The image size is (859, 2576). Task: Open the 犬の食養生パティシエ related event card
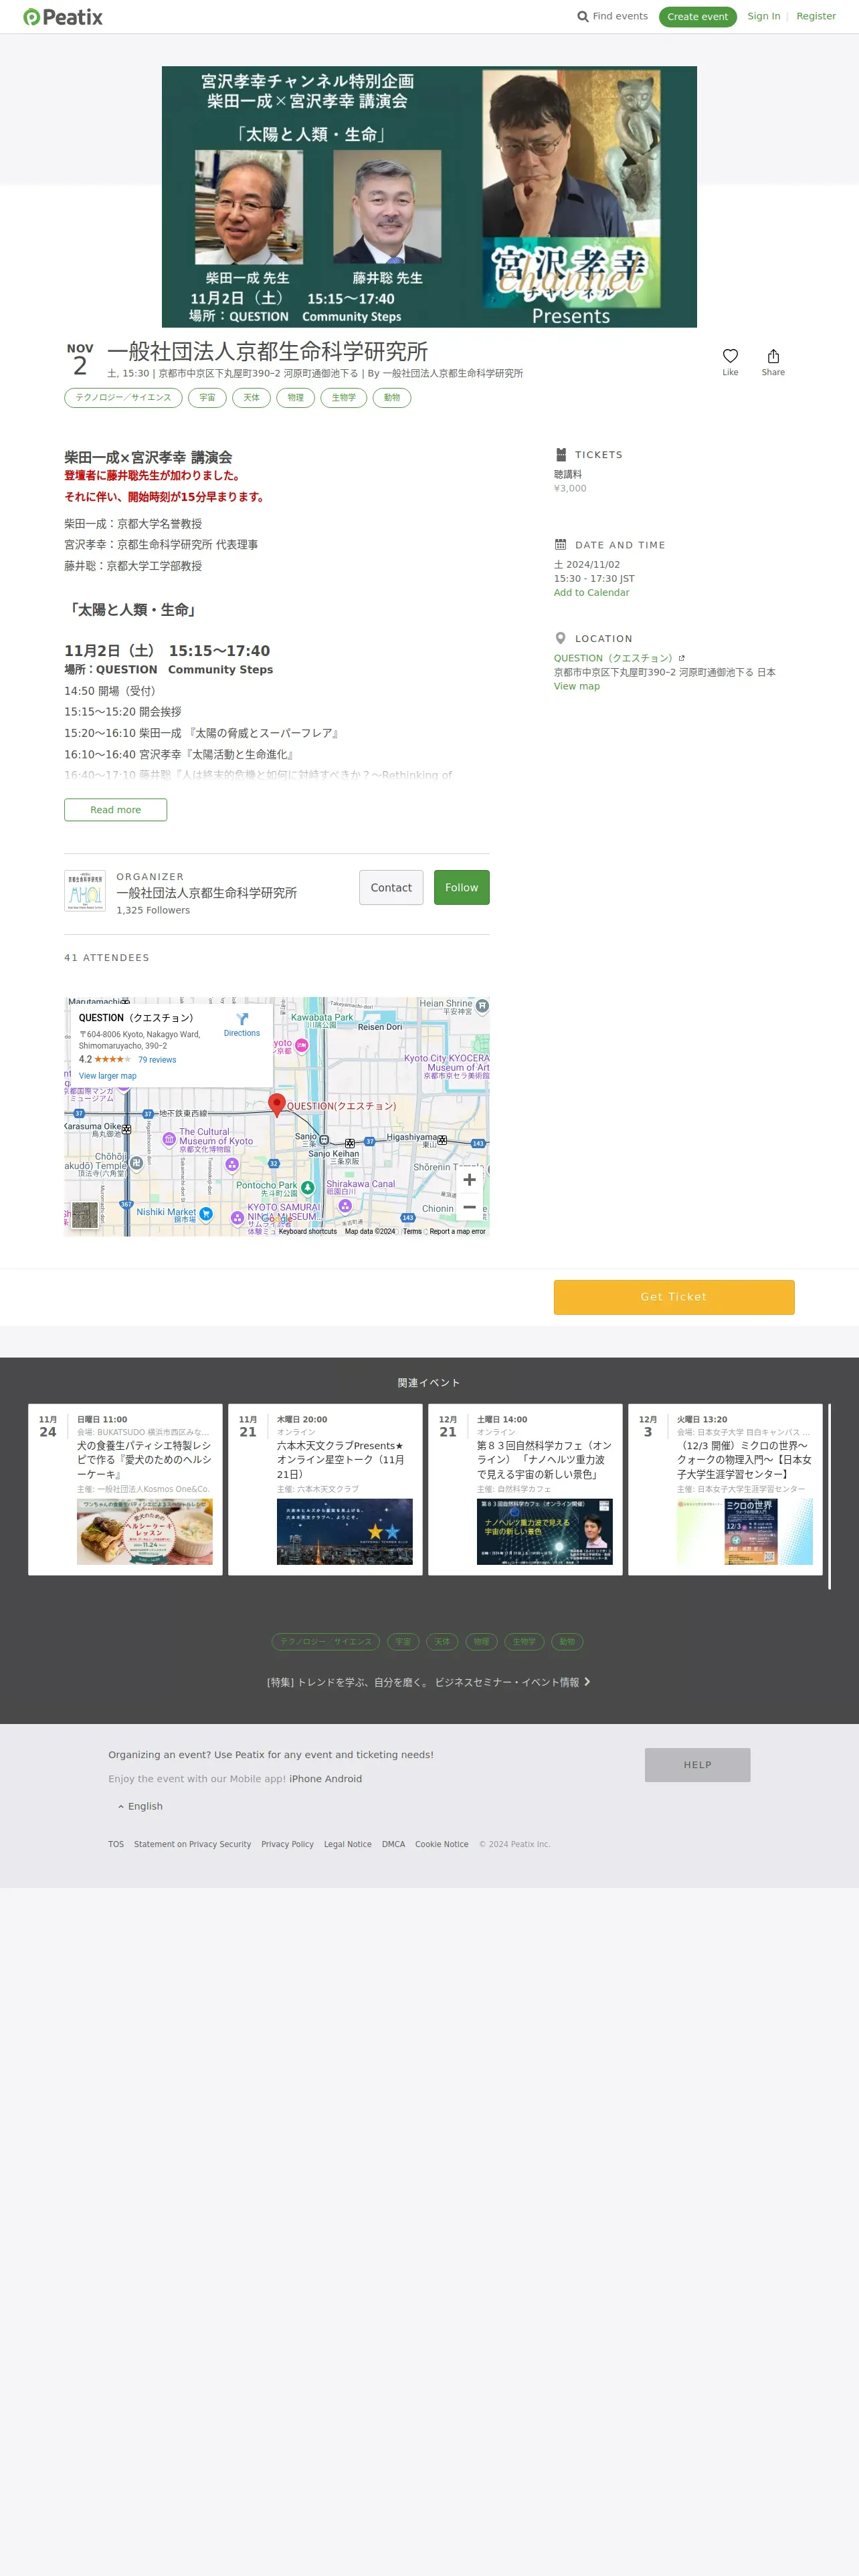coord(125,1489)
